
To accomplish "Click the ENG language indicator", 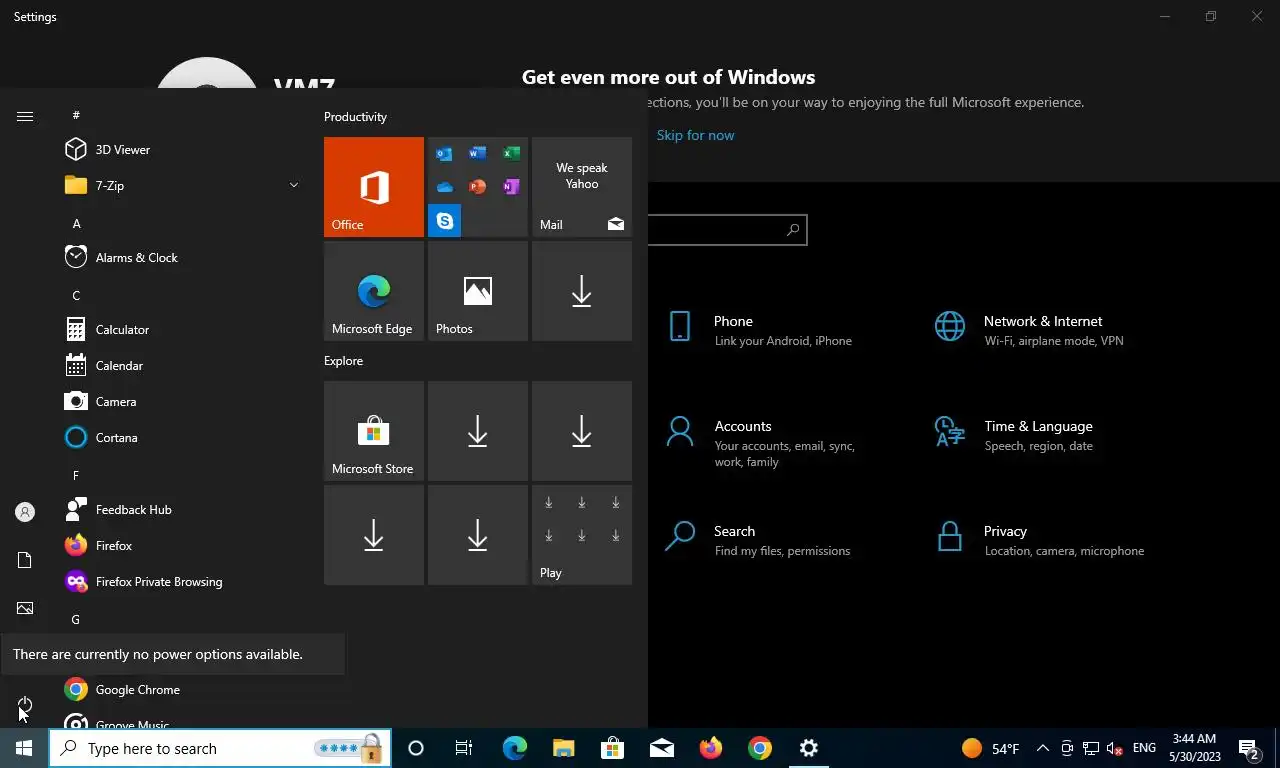I will pos(1144,748).
